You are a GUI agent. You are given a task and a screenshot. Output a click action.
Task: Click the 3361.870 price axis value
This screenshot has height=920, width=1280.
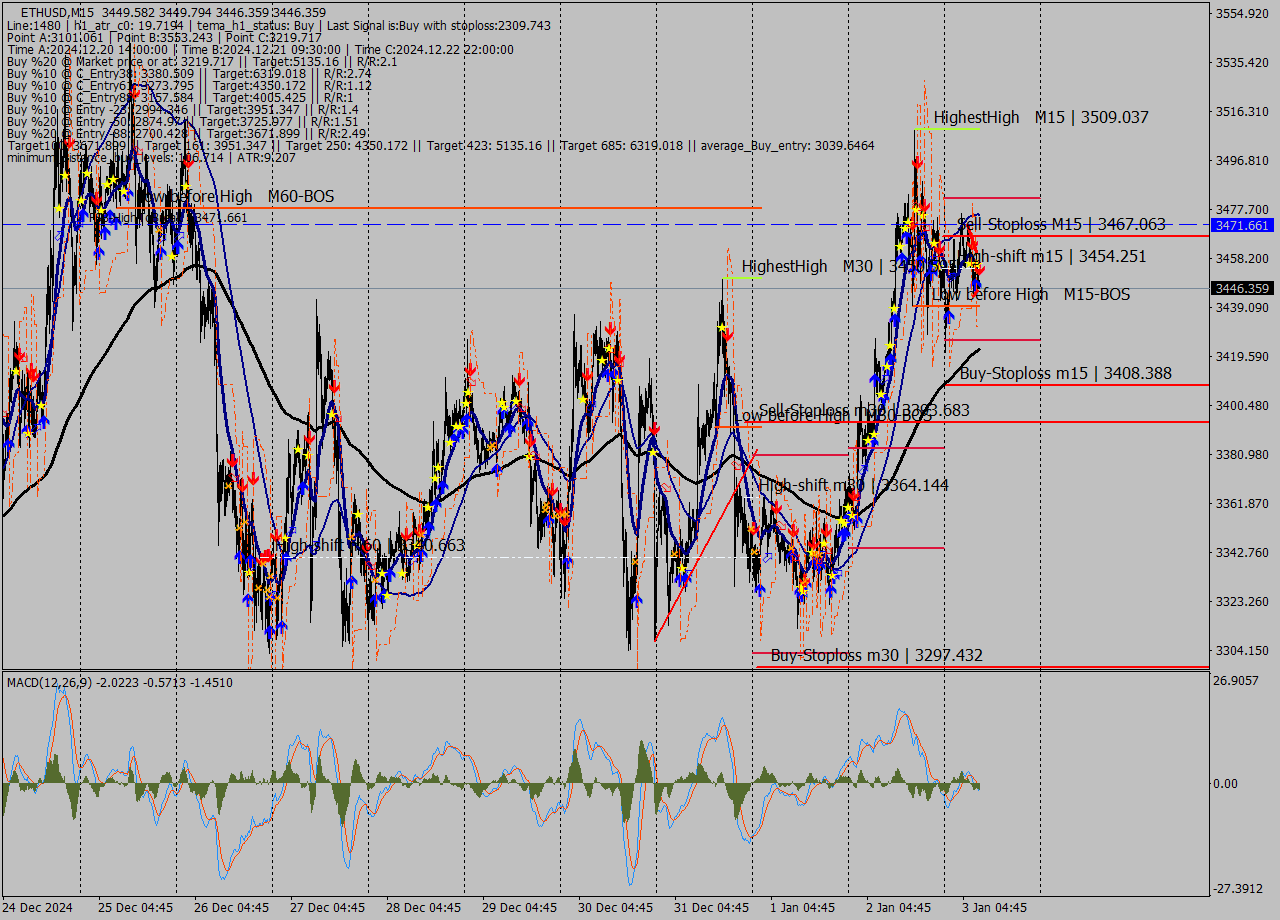tap(1241, 503)
